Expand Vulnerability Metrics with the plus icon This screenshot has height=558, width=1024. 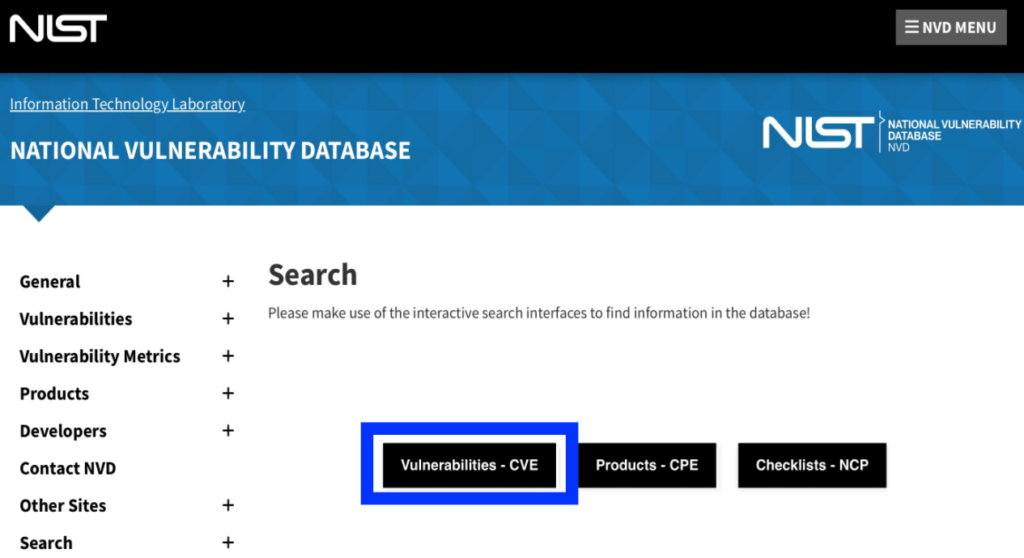(228, 356)
